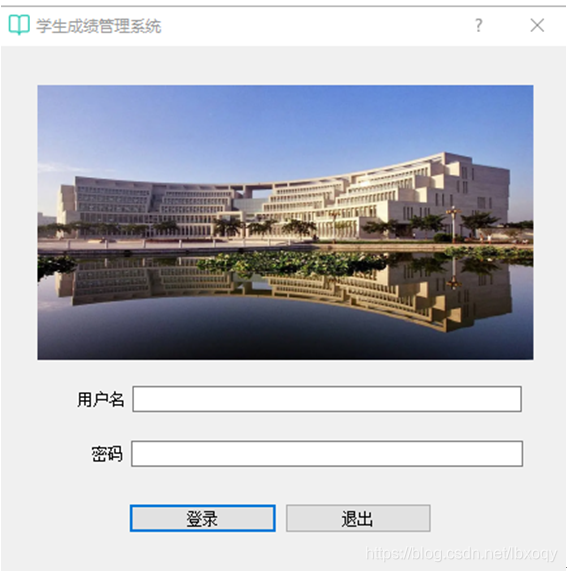This screenshot has height=572, width=567.
Task: Click the 用户名 label text
Action: pos(100,399)
